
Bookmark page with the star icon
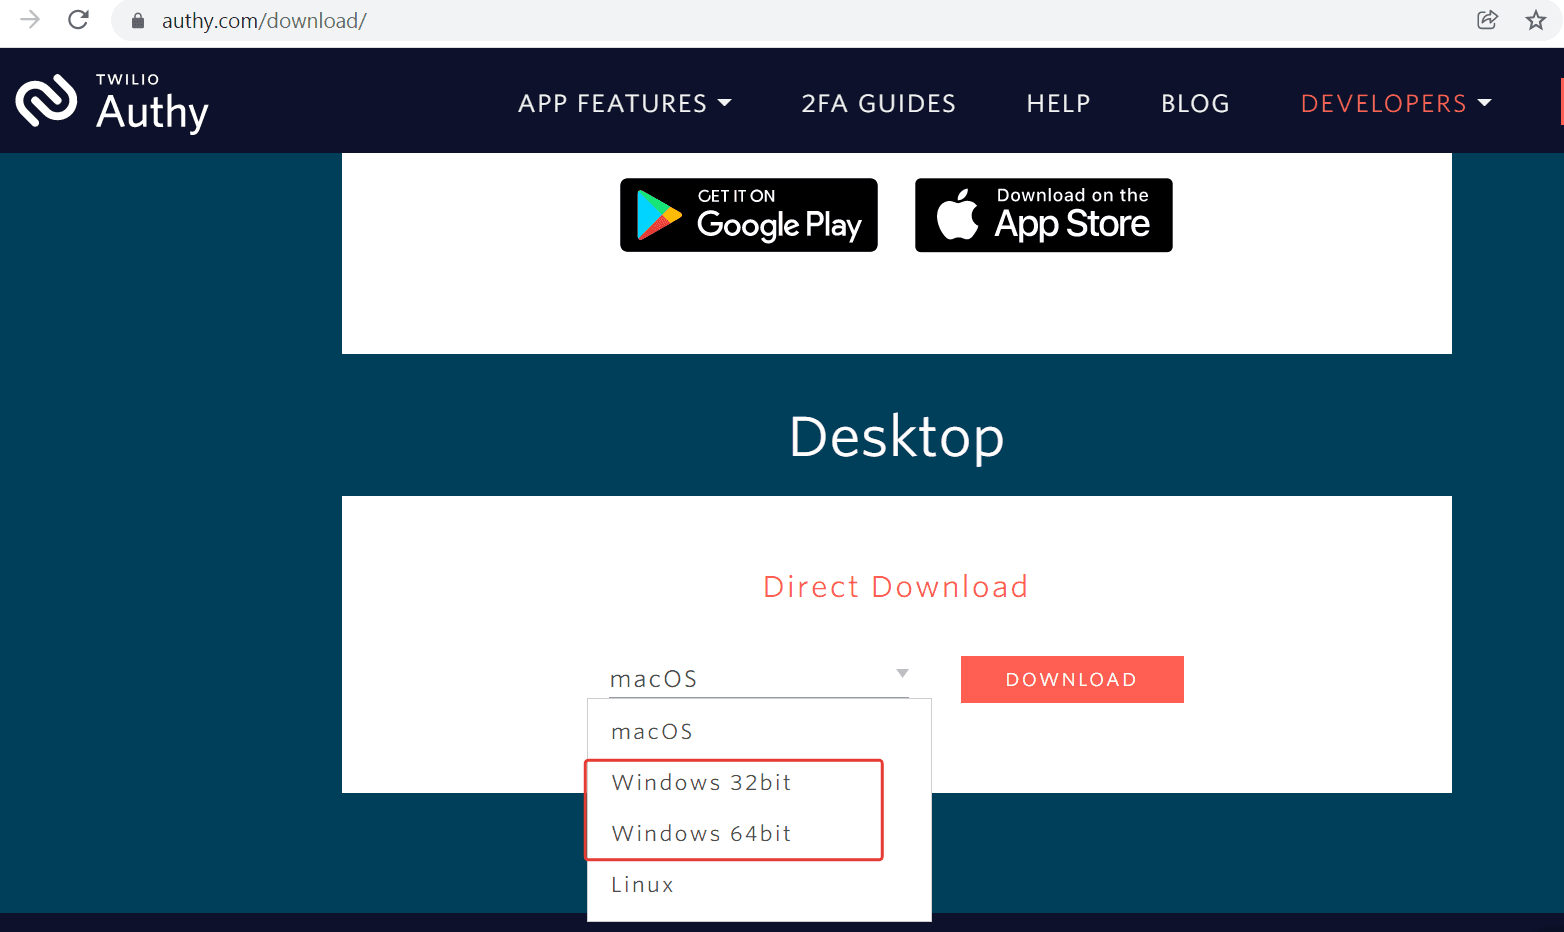click(1535, 20)
